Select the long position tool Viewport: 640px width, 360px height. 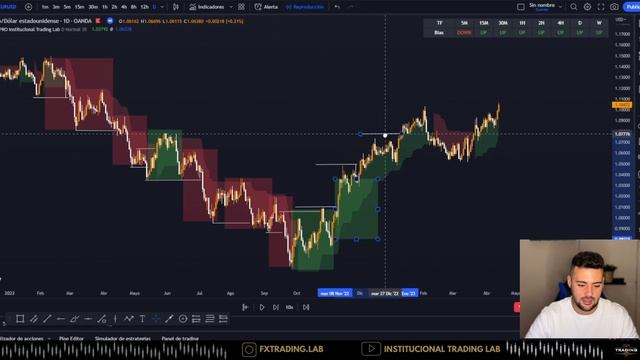tap(196, 319)
